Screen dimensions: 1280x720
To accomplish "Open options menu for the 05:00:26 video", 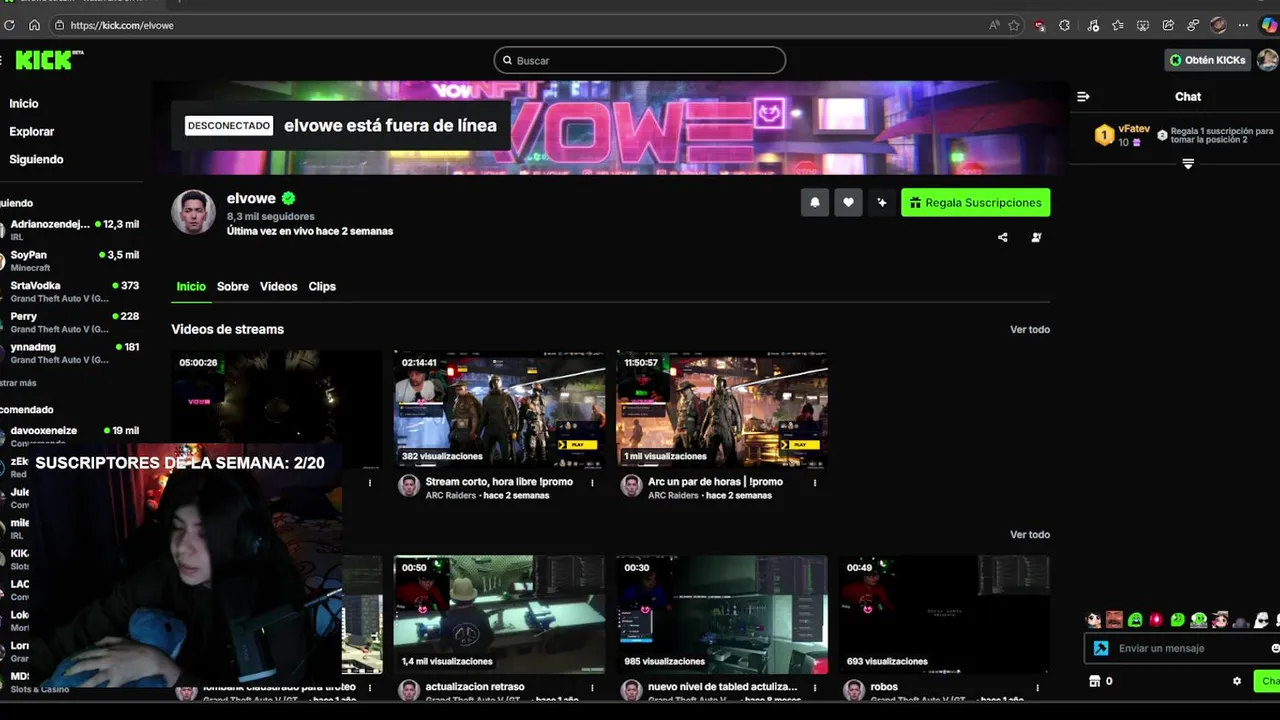I will [370, 483].
